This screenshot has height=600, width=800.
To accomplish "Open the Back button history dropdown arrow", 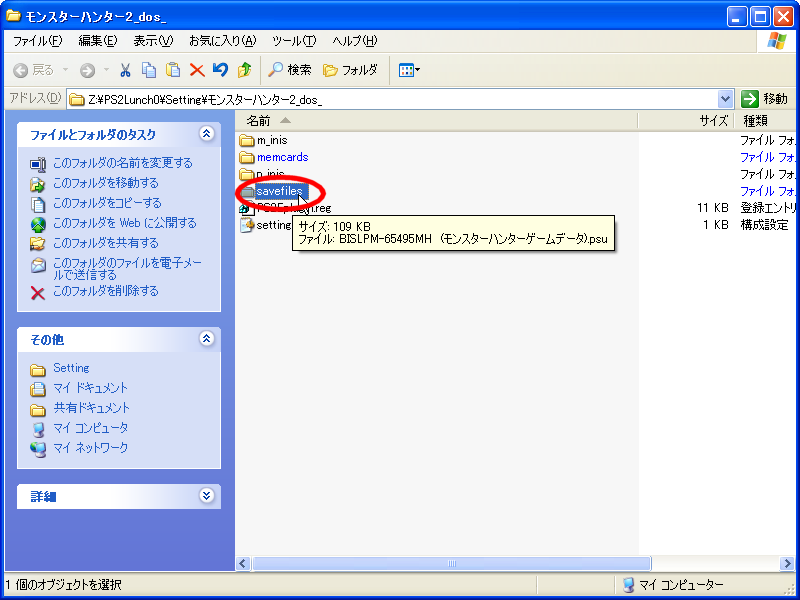I will (65, 70).
